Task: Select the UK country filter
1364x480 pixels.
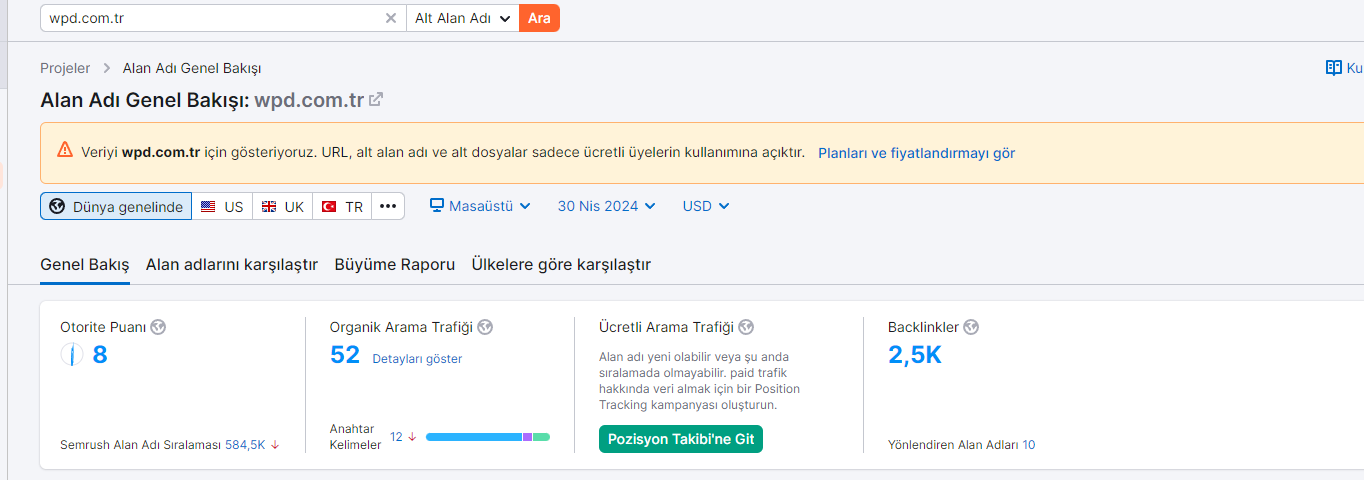Action: tap(282, 206)
